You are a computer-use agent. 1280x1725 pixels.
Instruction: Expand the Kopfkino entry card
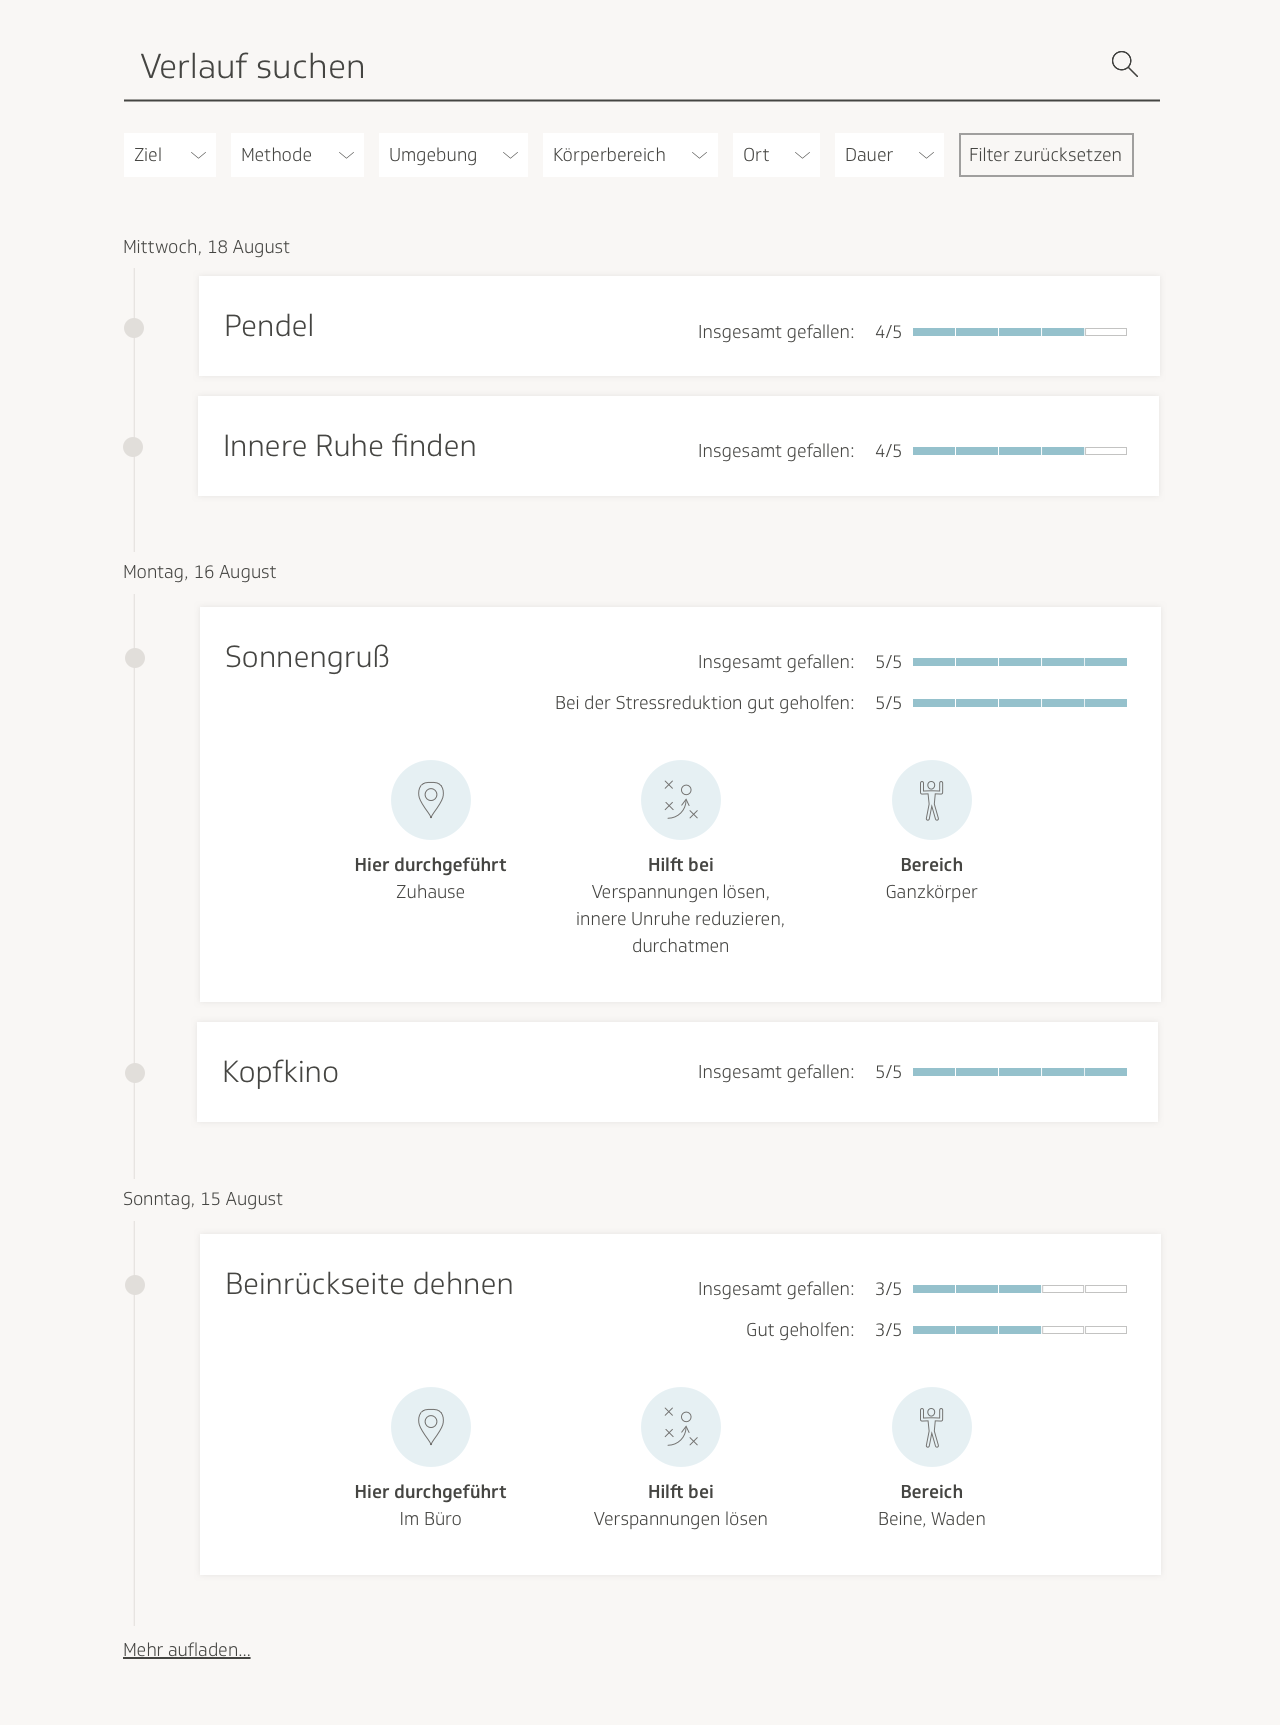pyautogui.click(x=677, y=1072)
